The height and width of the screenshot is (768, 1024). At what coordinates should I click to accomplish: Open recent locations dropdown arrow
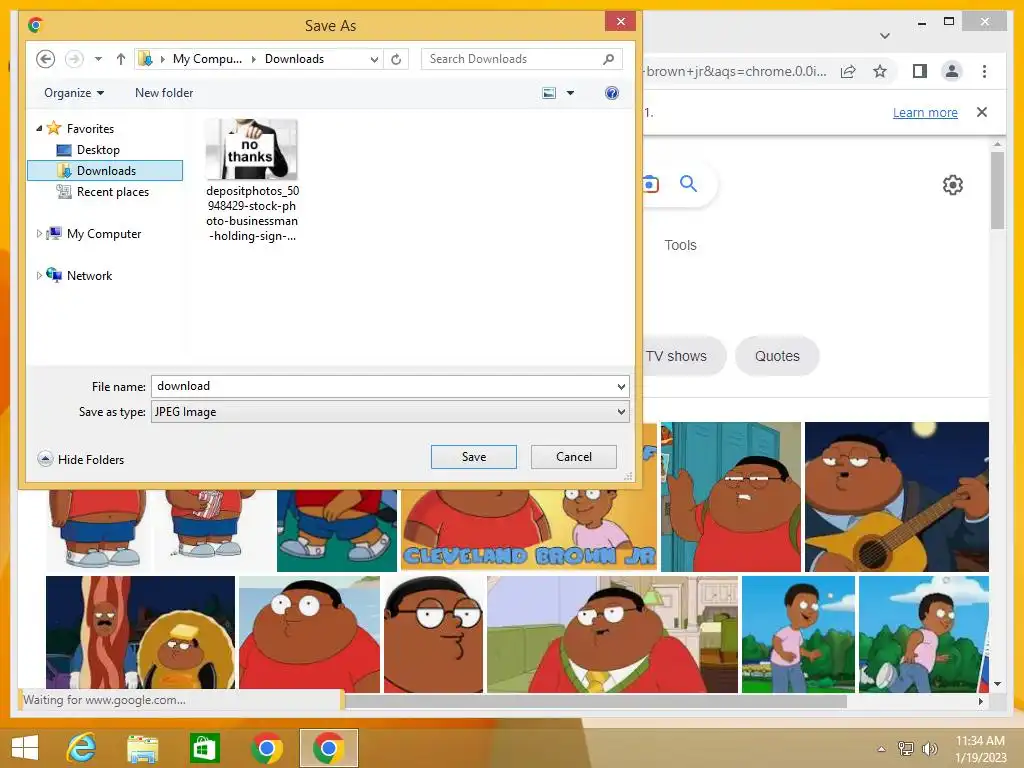[98, 59]
